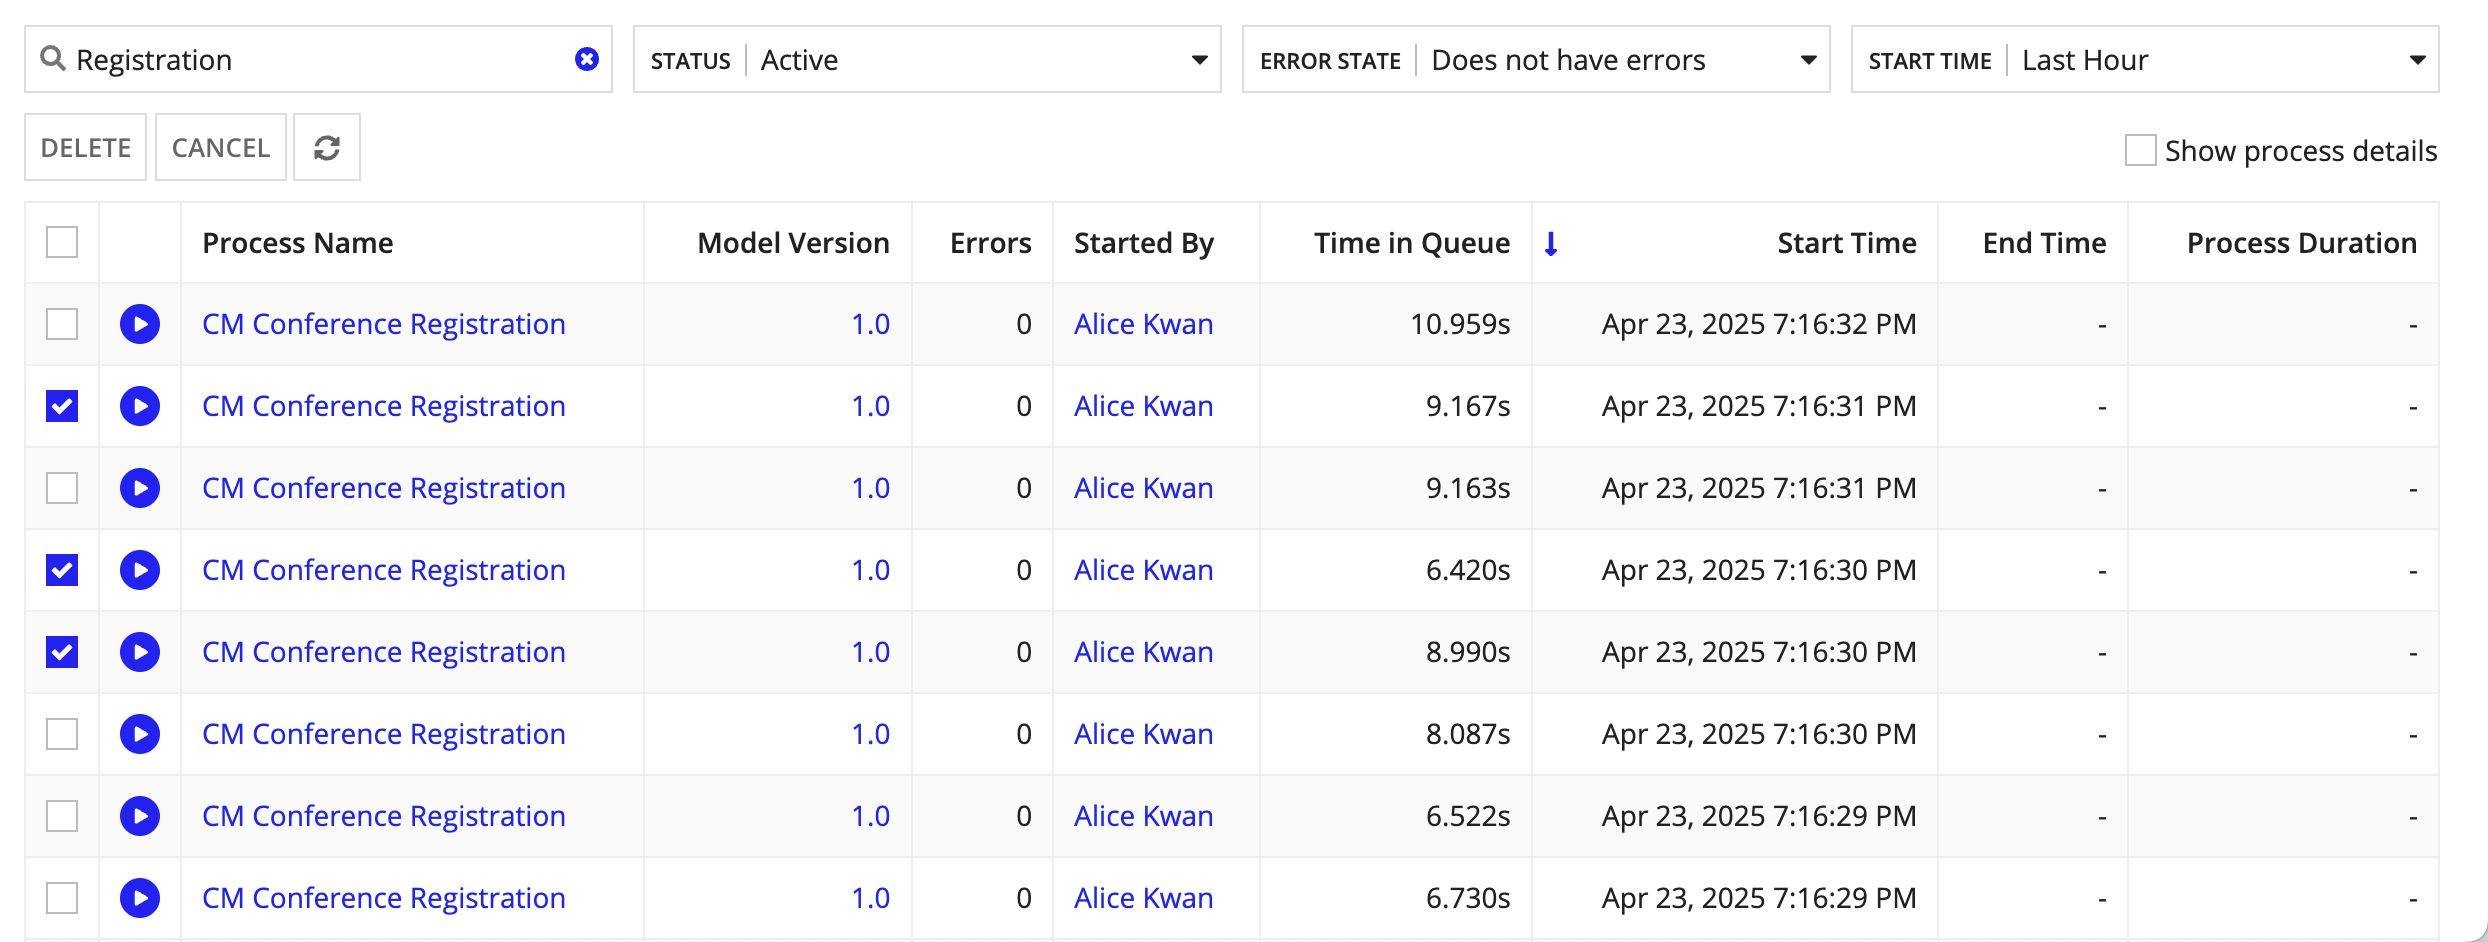Screen dimensions: 2488x942
Task: Sort by Time in Queue column header
Action: point(1412,243)
